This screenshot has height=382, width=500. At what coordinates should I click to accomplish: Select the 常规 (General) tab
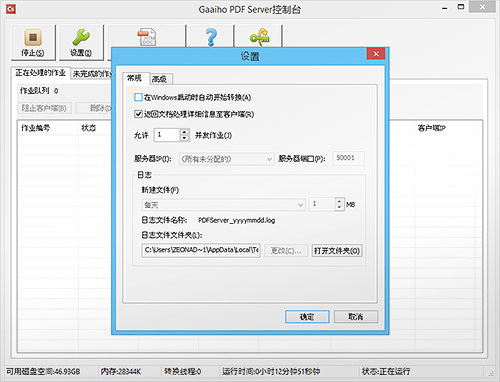pos(136,78)
